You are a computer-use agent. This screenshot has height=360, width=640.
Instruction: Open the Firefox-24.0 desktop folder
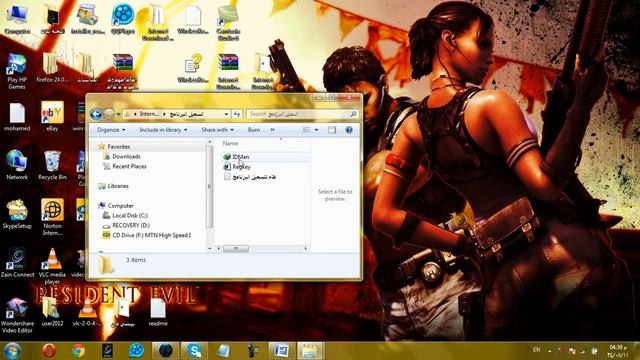[x=52, y=68]
